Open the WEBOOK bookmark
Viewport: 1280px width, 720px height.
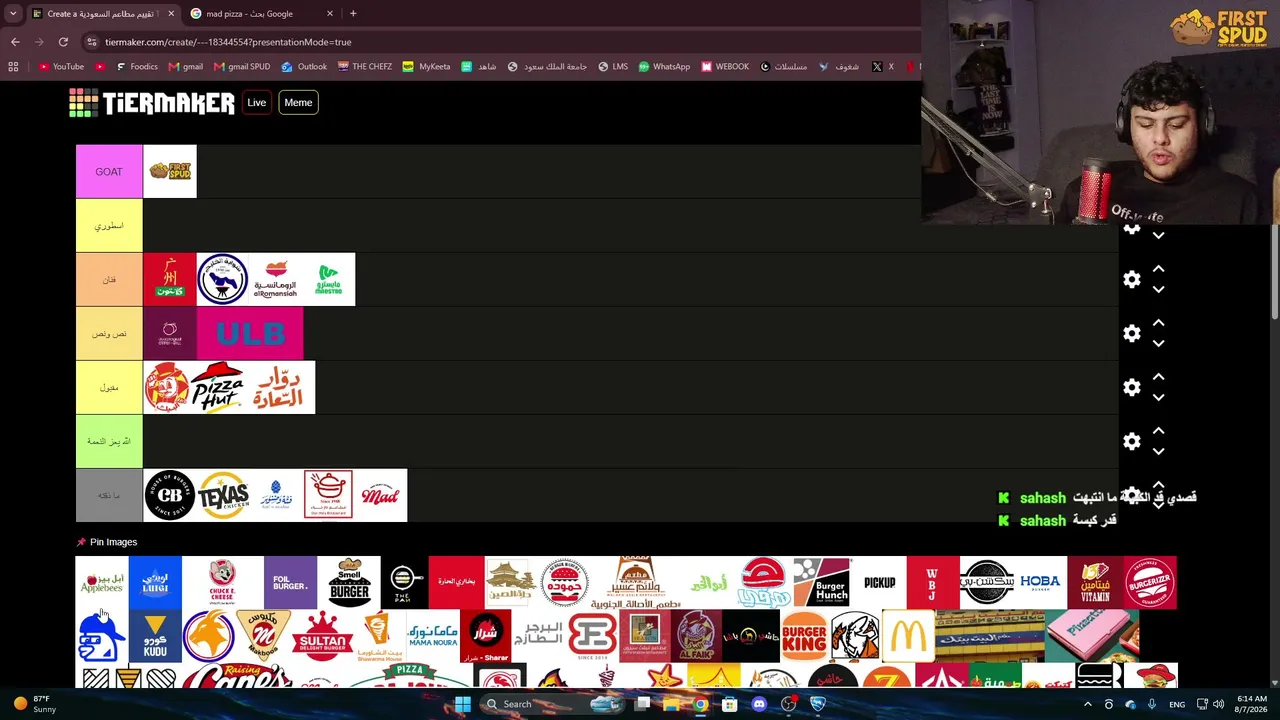point(725,67)
